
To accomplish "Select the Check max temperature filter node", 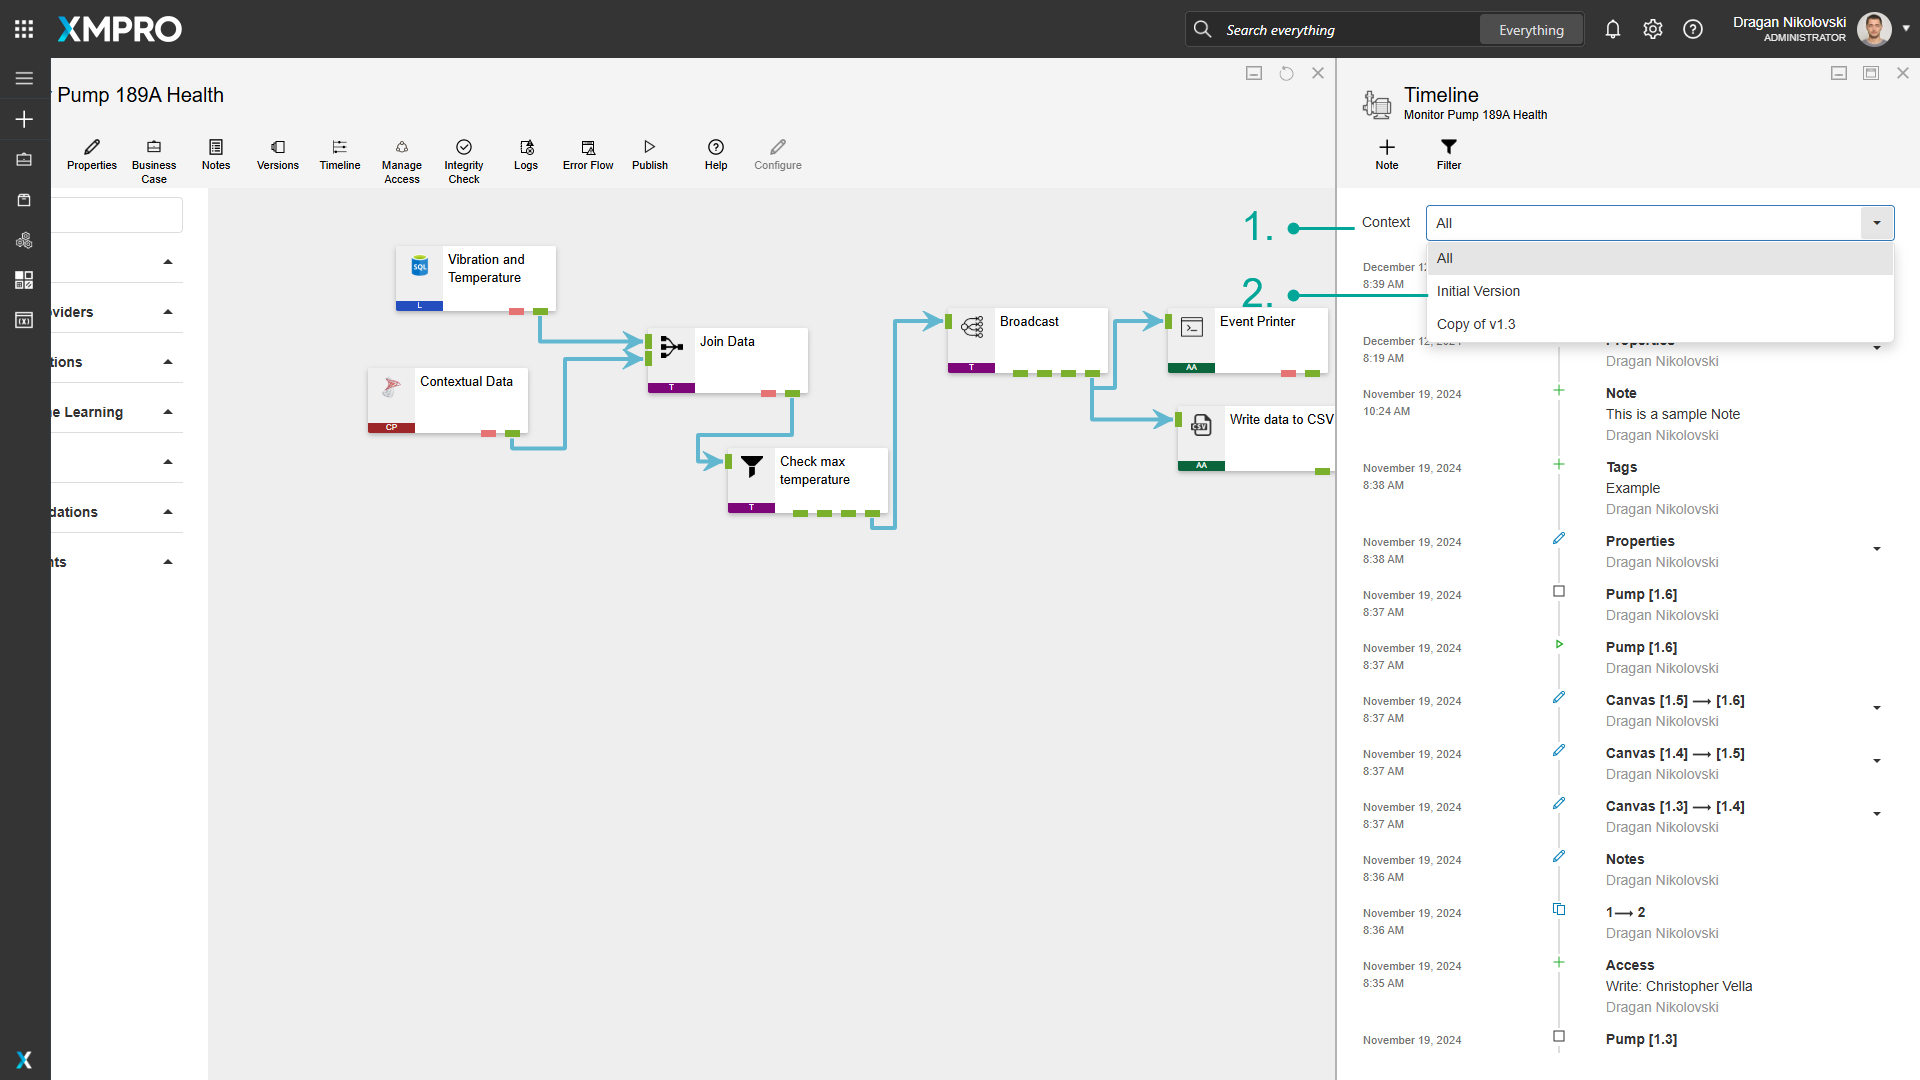I will [808, 480].
